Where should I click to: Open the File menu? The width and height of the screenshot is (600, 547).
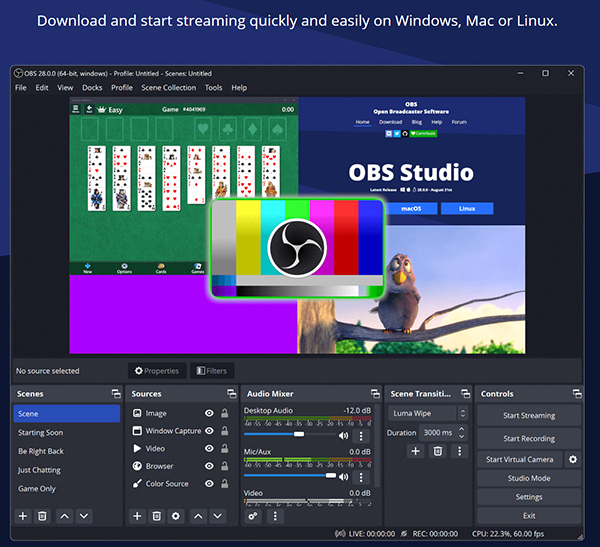point(21,88)
